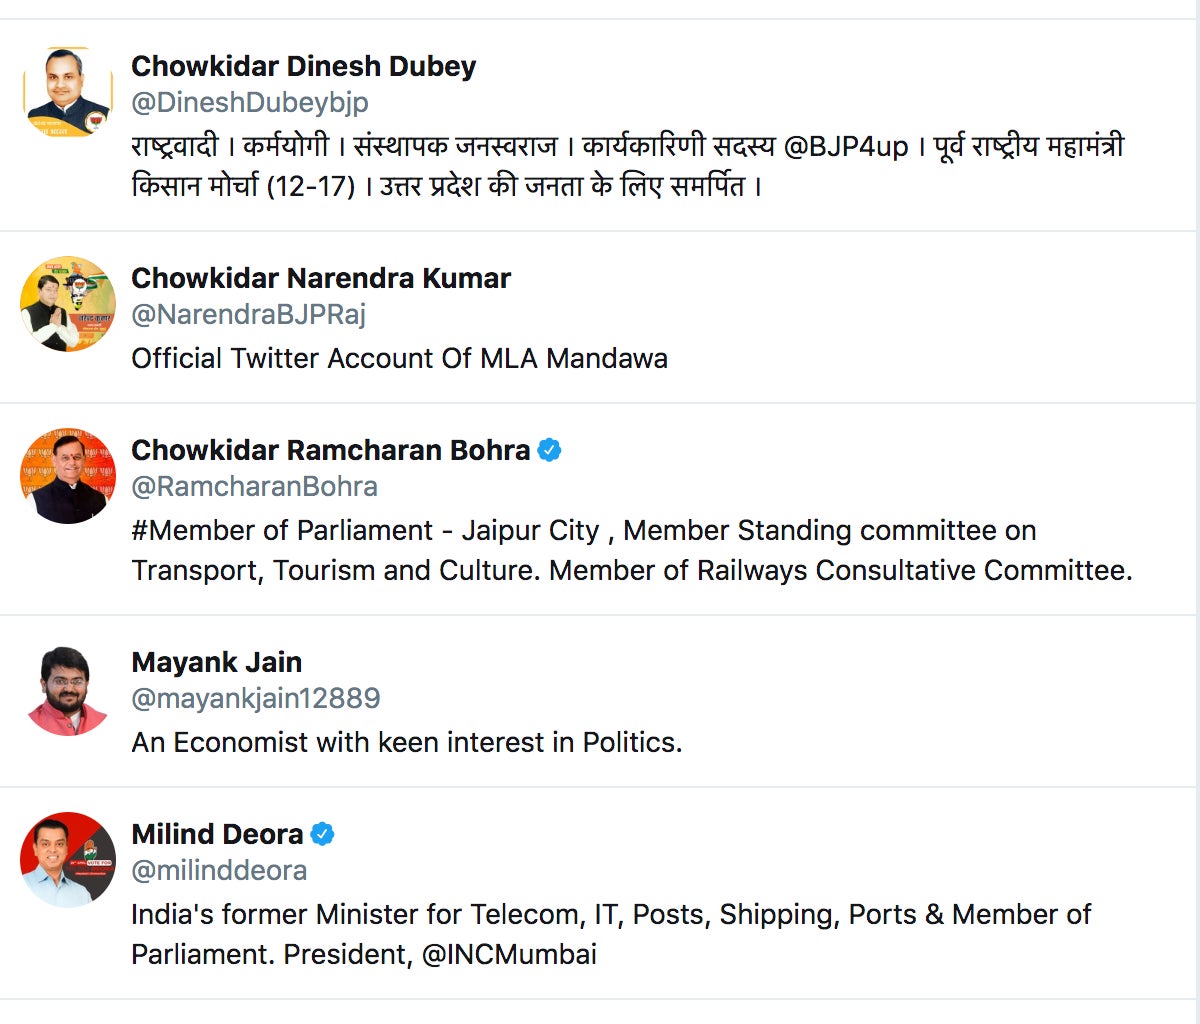Open Milind Deora's profile avatar
This screenshot has height=1024, width=1200.
[x=68, y=860]
